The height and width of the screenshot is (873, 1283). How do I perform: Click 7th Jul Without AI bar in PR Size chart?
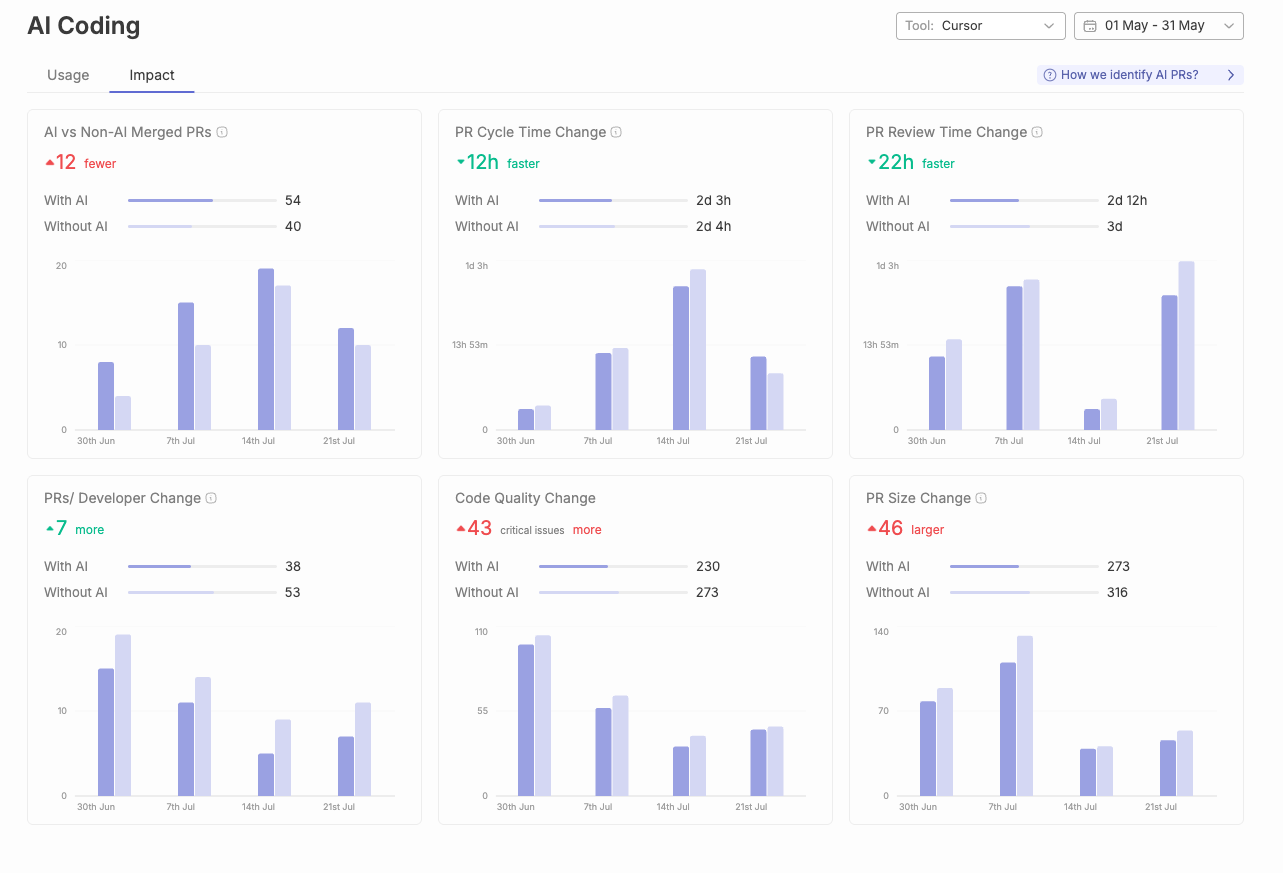click(1025, 716)
